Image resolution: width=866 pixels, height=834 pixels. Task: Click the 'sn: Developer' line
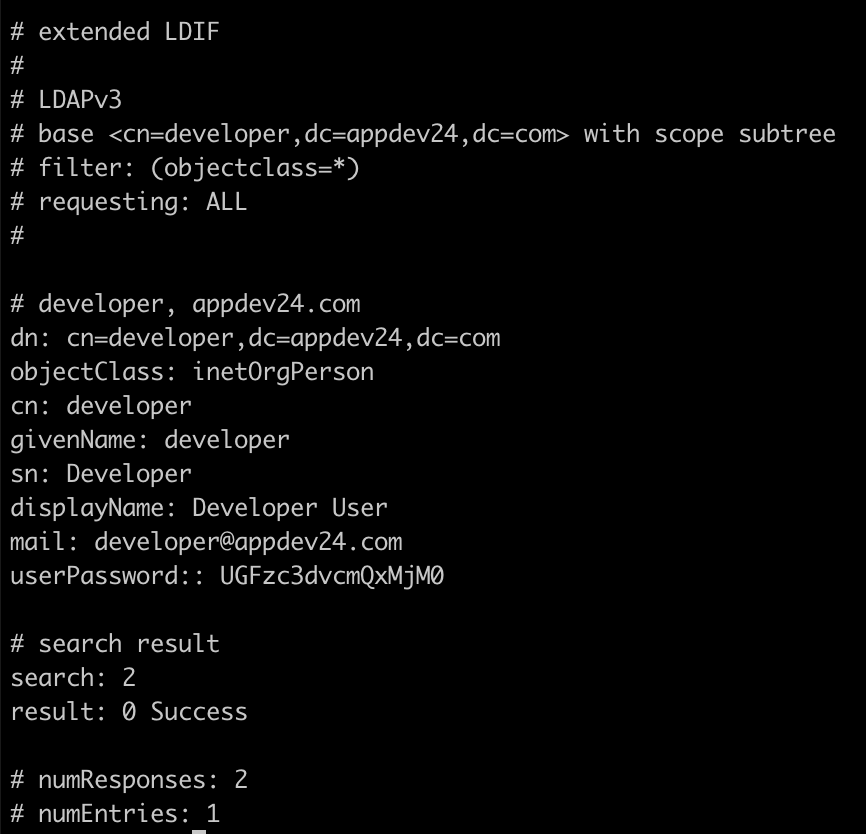[101, 474]
